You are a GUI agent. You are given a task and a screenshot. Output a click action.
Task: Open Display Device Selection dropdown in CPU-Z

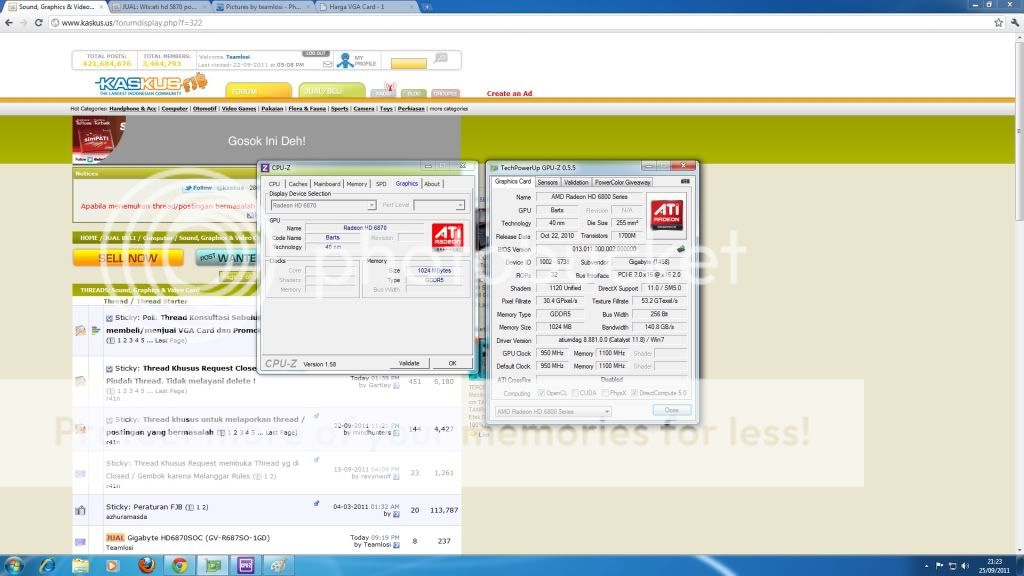323,205
